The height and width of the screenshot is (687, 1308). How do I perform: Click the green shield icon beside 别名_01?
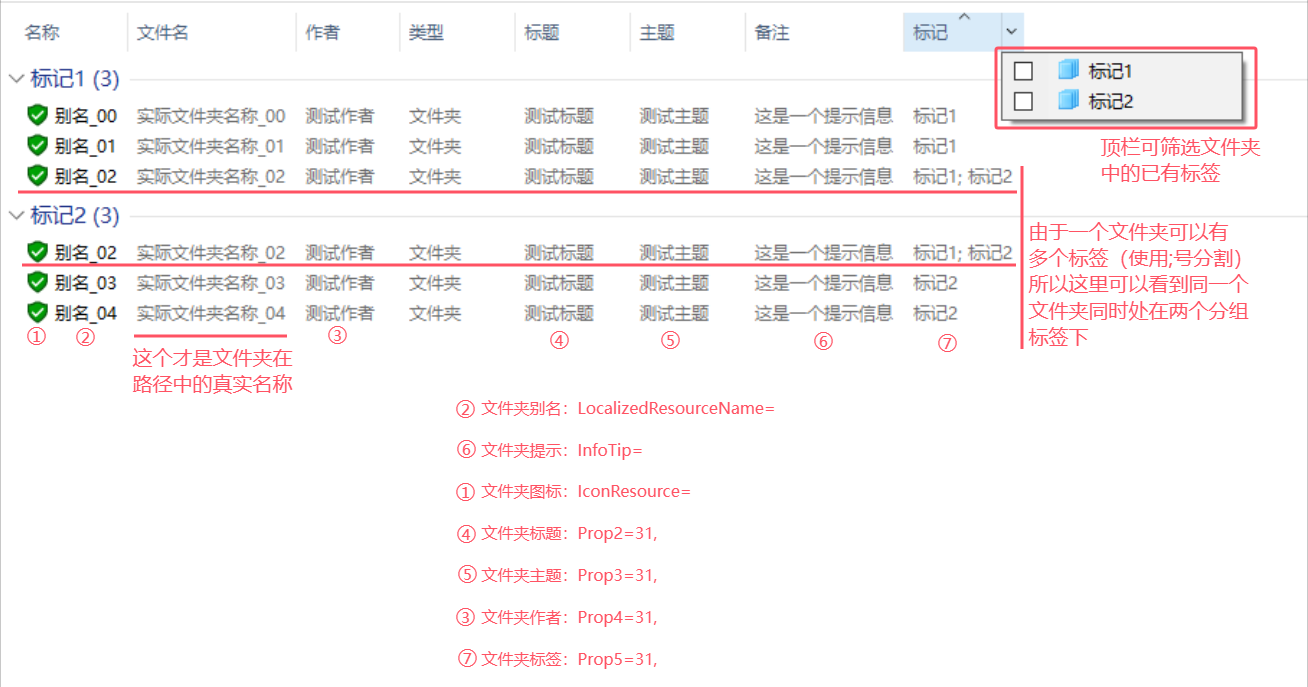pyautogui.click(x=38, y=146)
